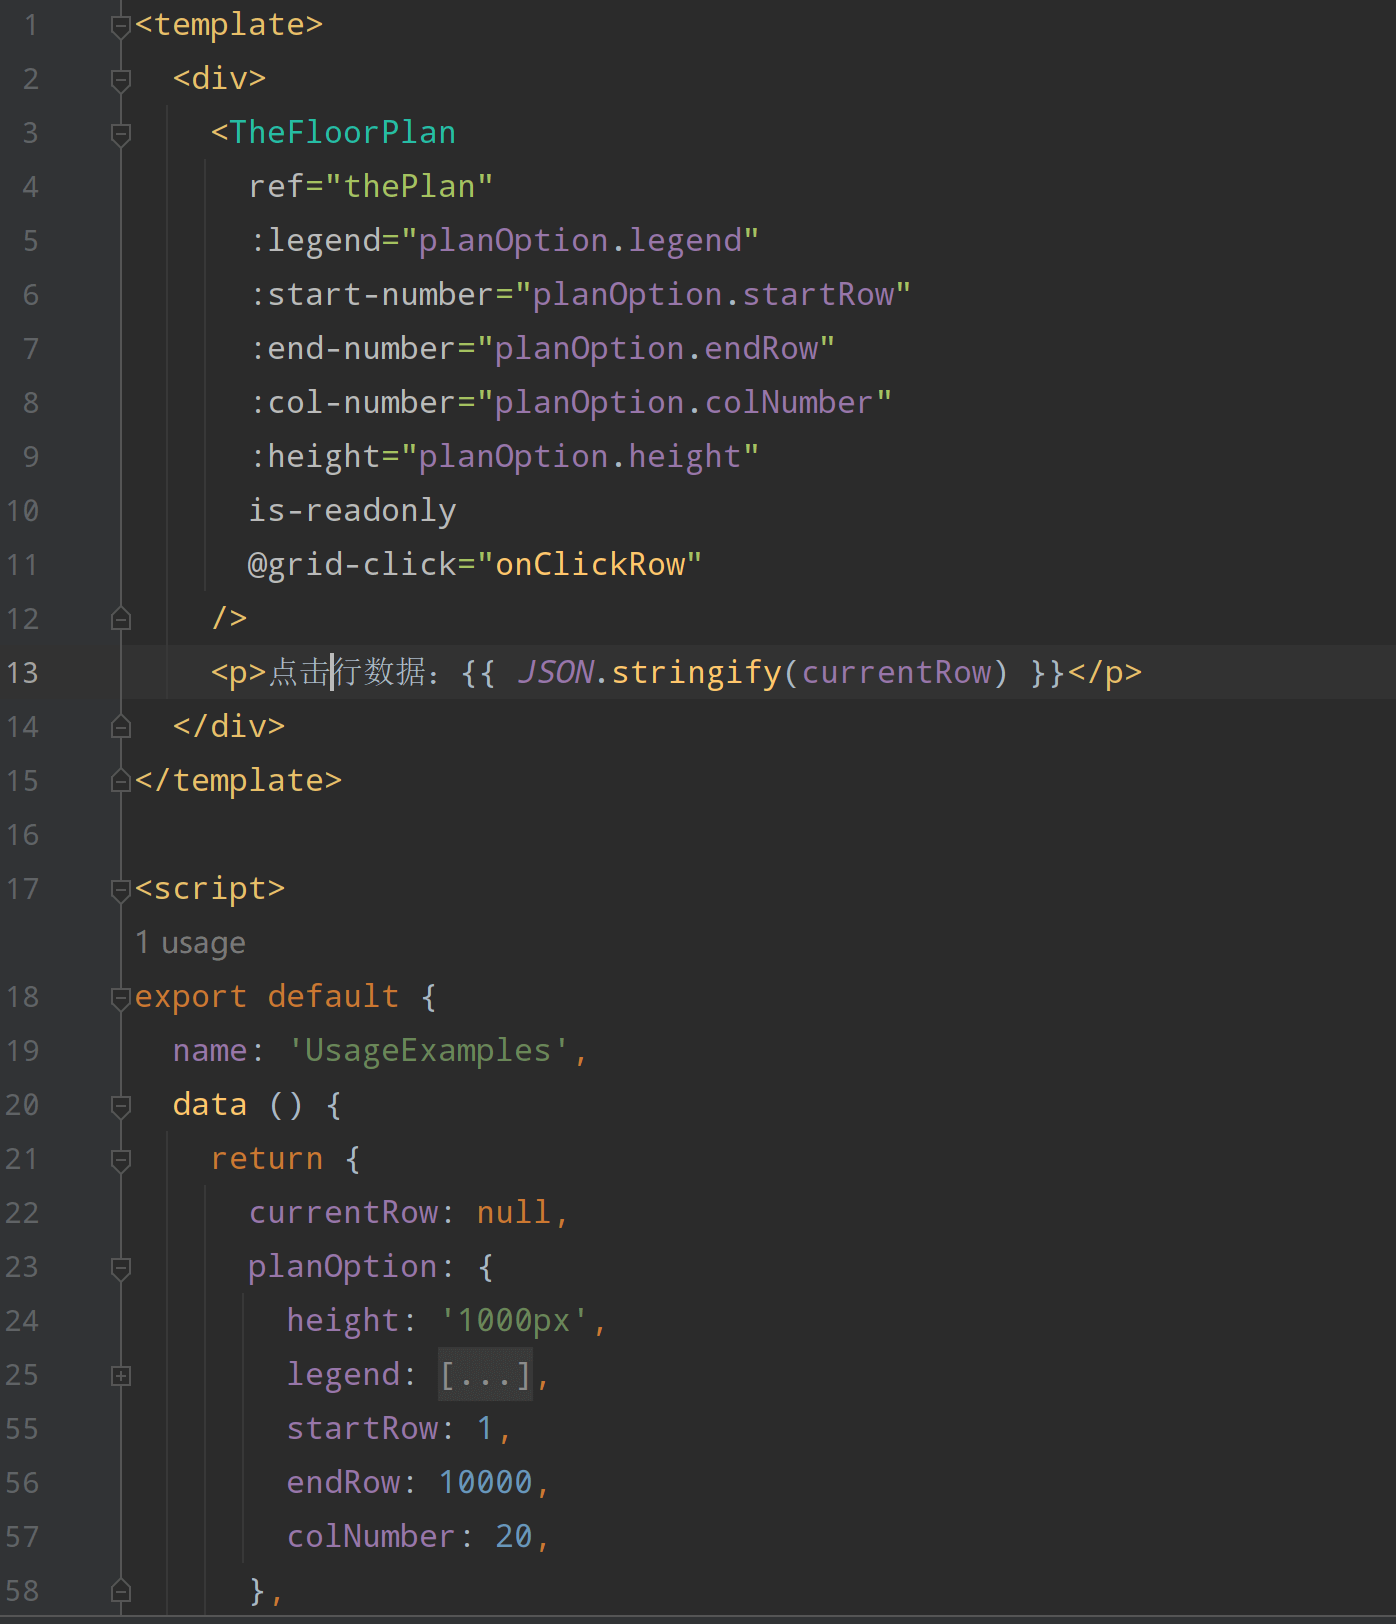The height and width of the screenshot is (1624, 1396).
Task: Open the '1 usage' inlay hint
Action: coord(190,943)
